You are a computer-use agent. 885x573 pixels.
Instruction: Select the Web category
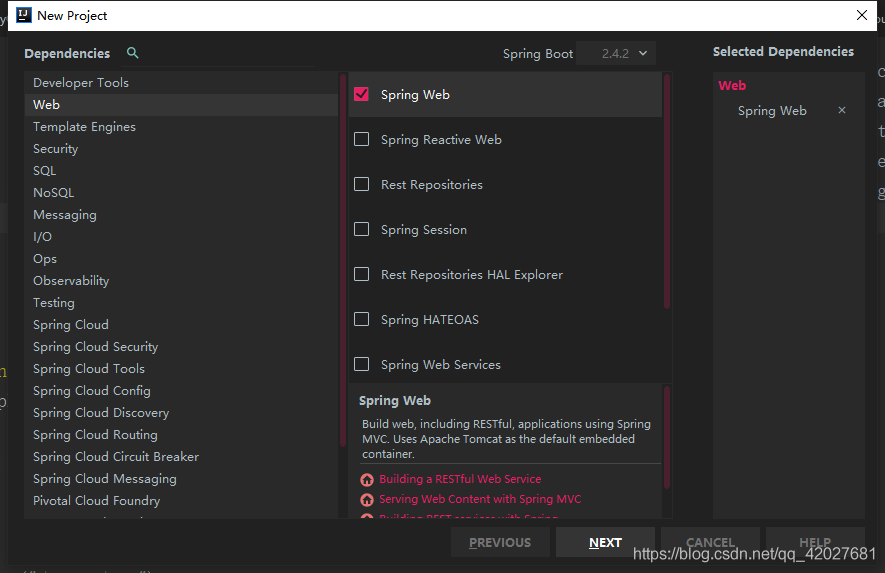tap(181, 104)
